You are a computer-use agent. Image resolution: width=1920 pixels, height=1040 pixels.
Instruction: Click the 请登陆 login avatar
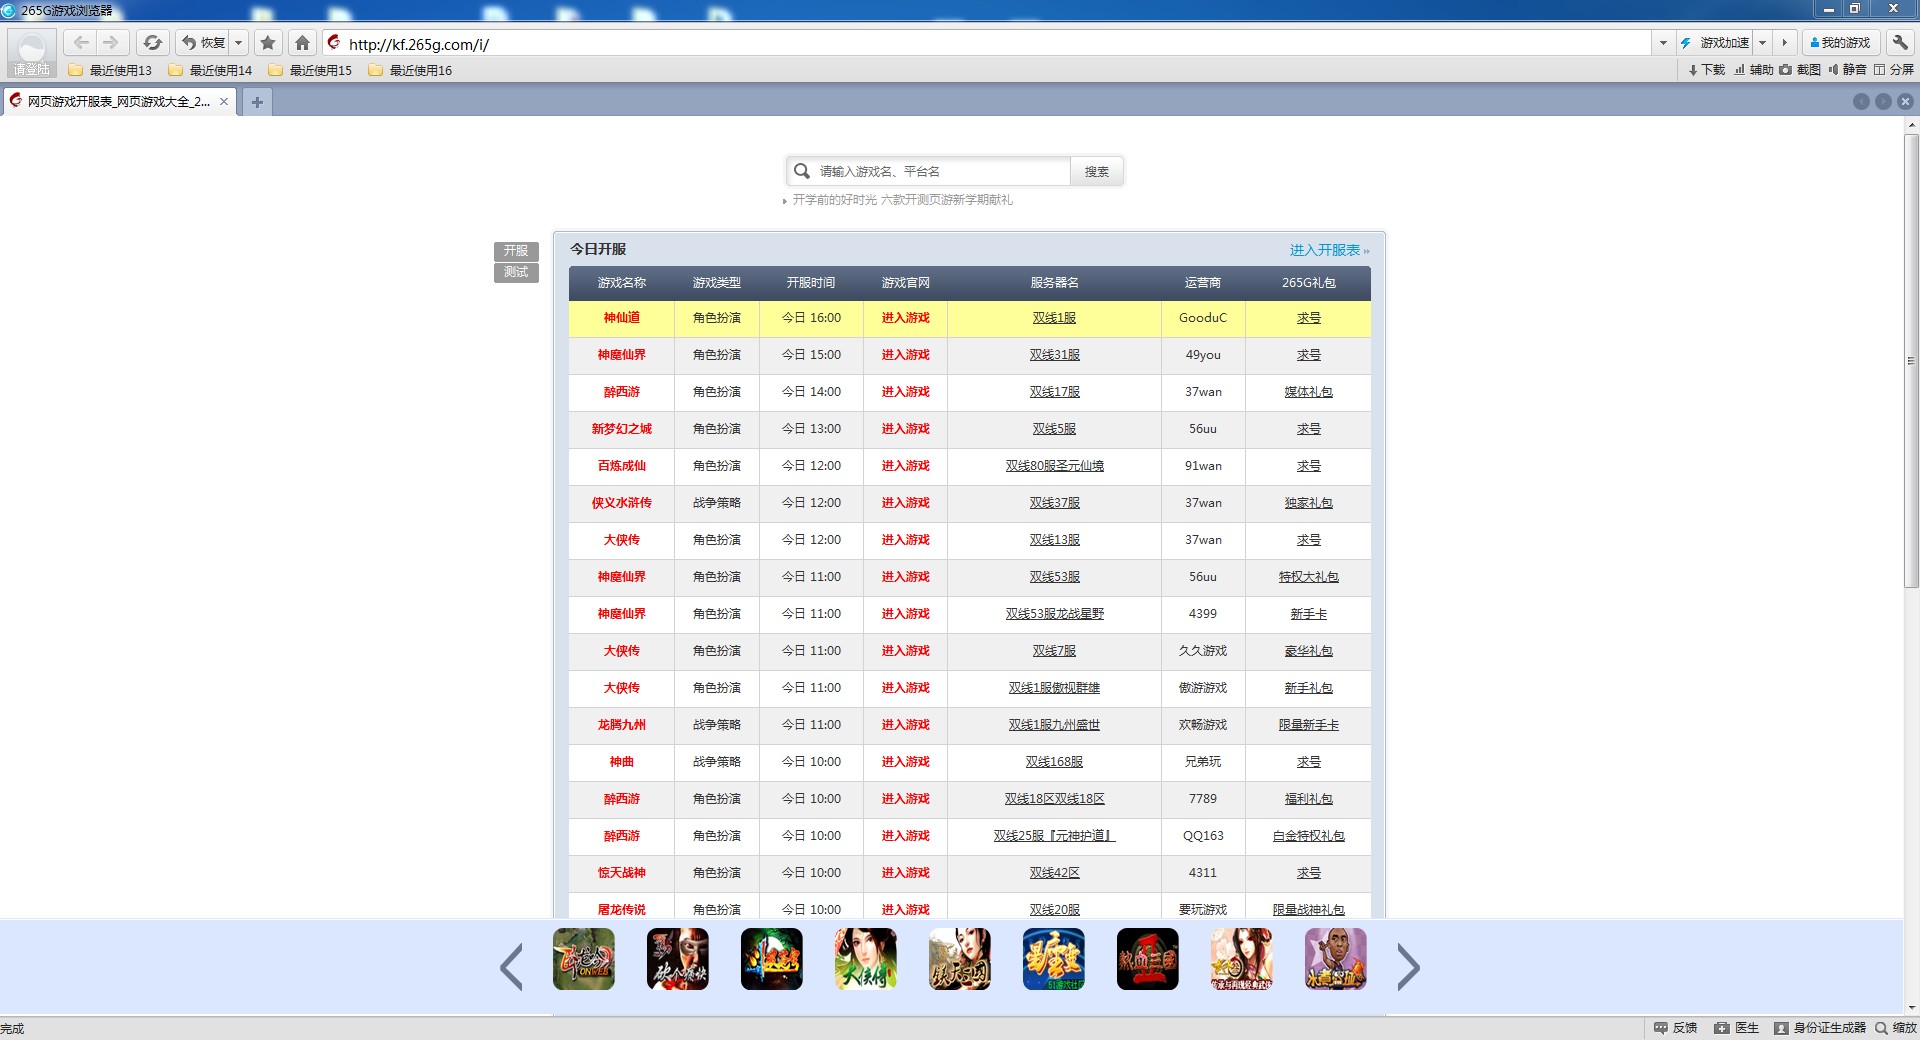coord(31,53)
